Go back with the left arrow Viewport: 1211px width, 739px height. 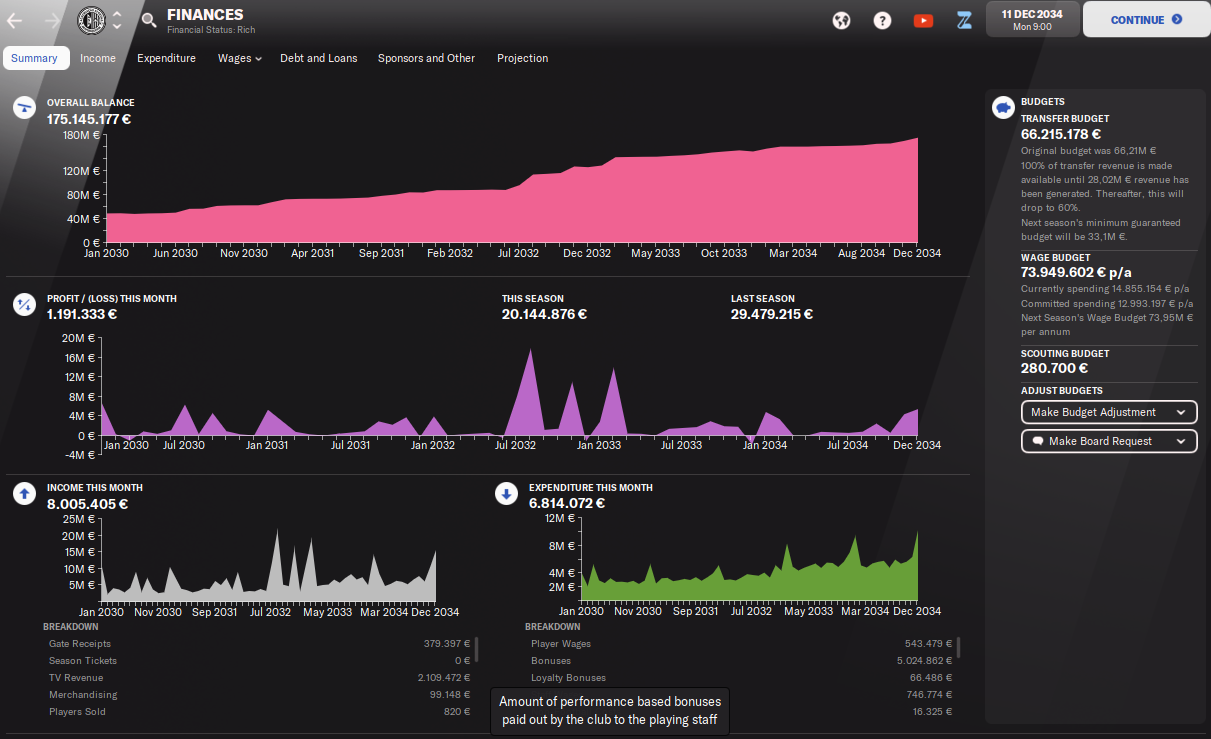[14, 20]
